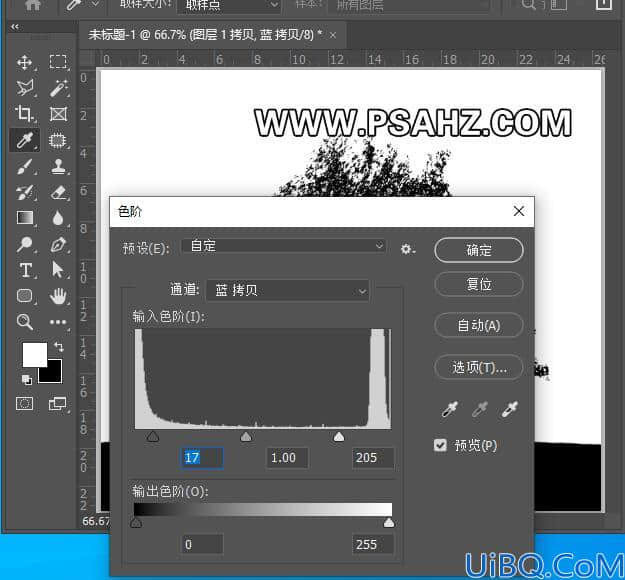The image size is (625, 580).
Task: Click the output highlight field 255
Action: 373,544
